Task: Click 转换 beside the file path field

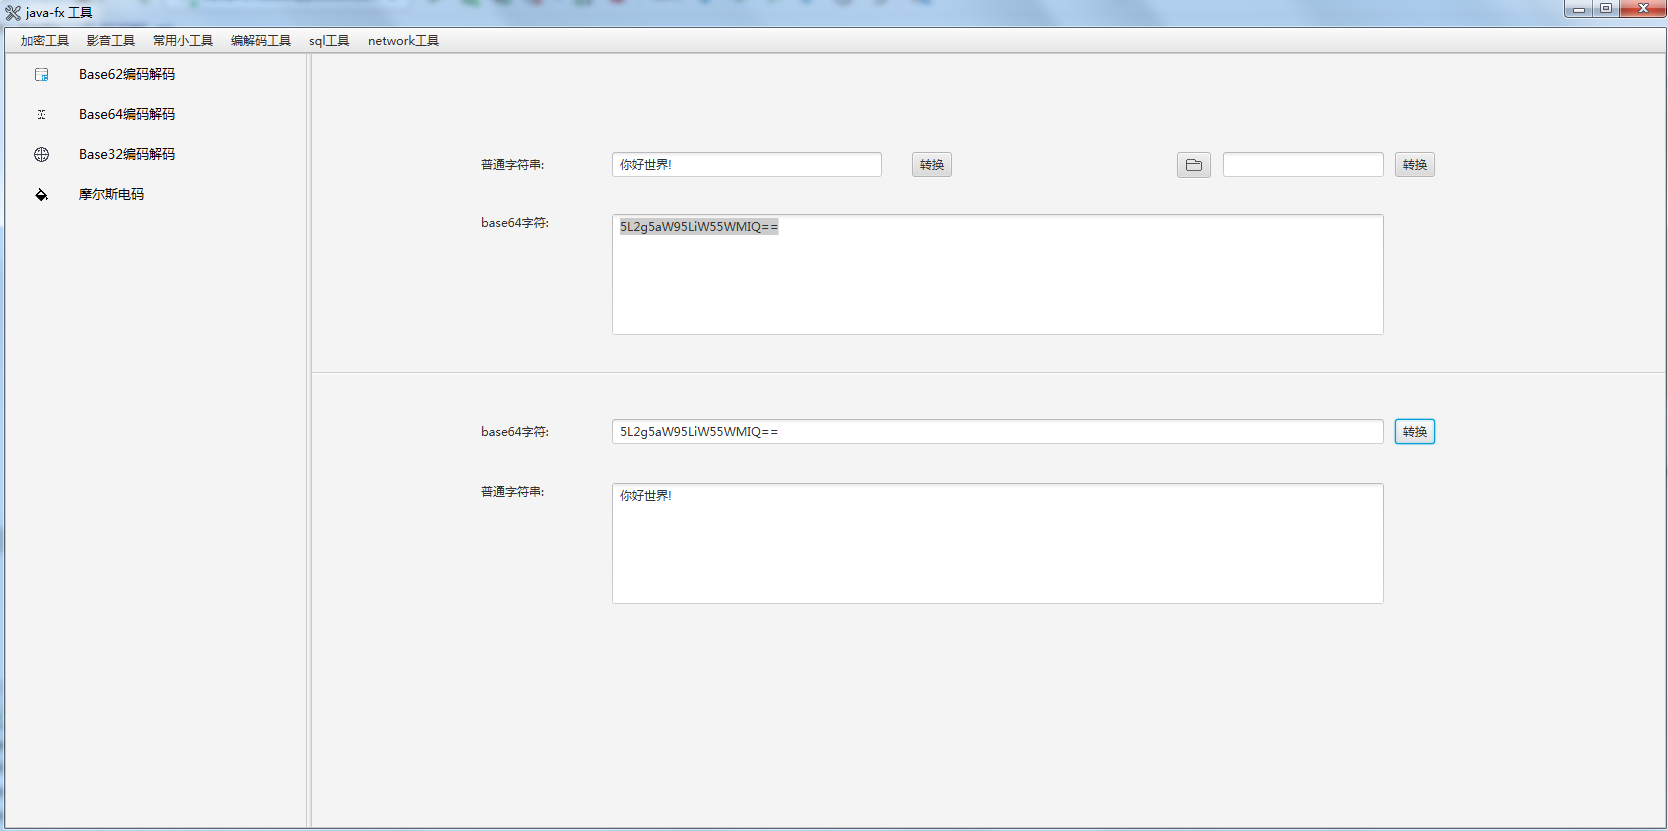Action: [1414, 165]
